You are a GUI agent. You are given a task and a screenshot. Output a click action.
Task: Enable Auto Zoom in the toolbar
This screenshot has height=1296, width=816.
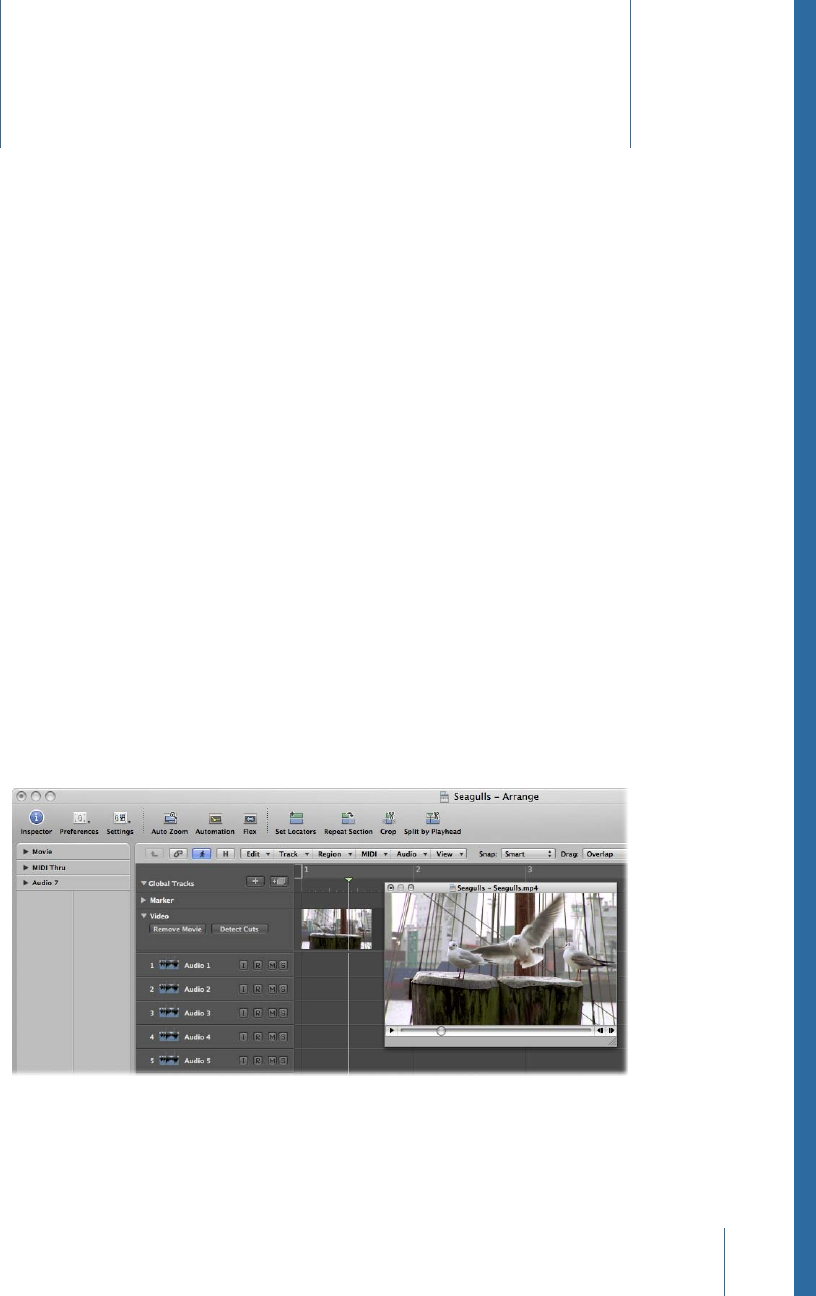(x=170, y=817)
